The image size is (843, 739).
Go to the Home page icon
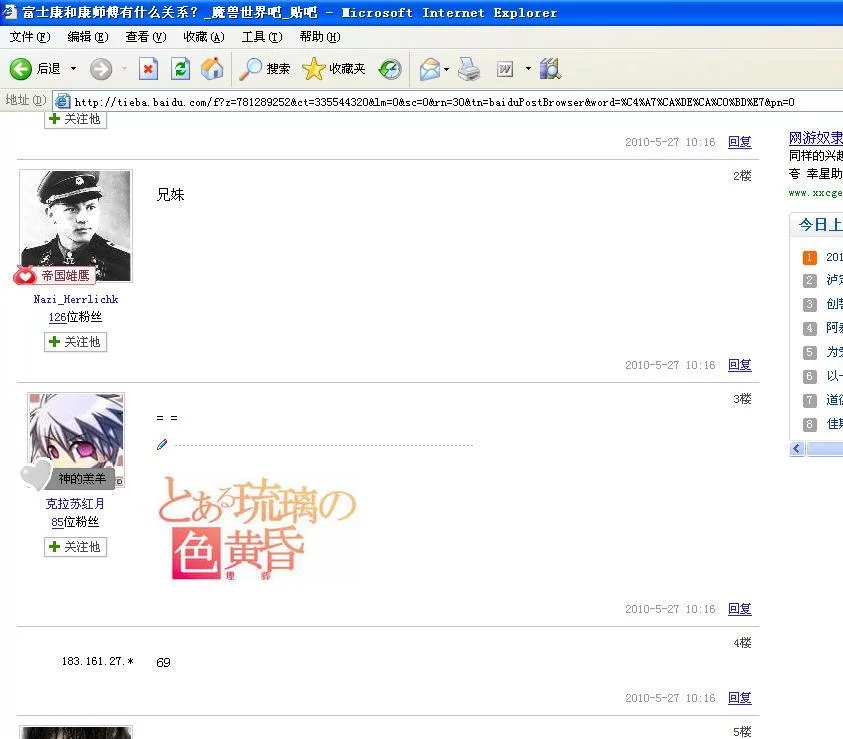tap(212, 69)
